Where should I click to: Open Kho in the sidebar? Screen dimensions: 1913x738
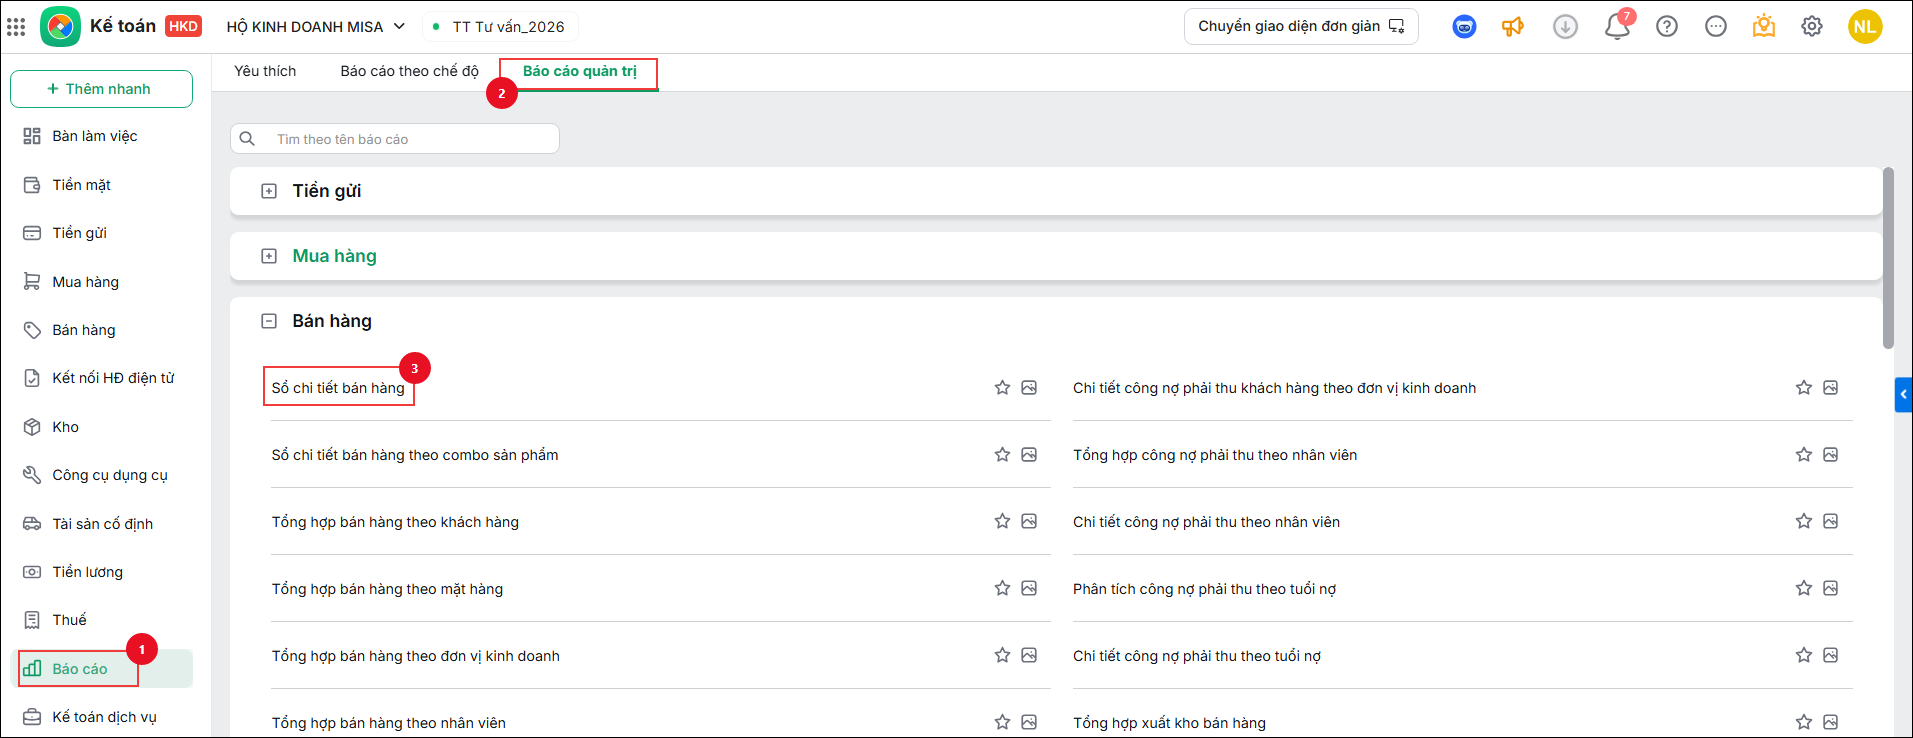point(101,427)
